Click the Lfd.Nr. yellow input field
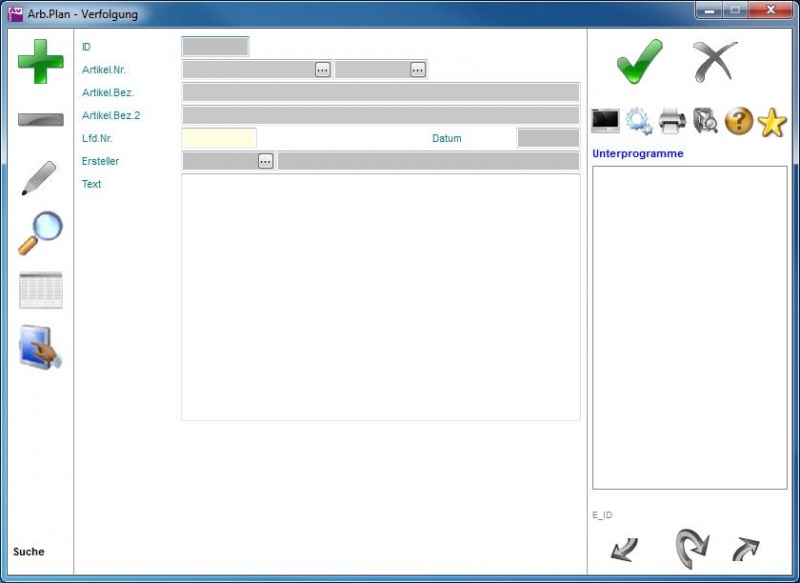Viewport: 800px width, 583px height. [x=219, y=138]
